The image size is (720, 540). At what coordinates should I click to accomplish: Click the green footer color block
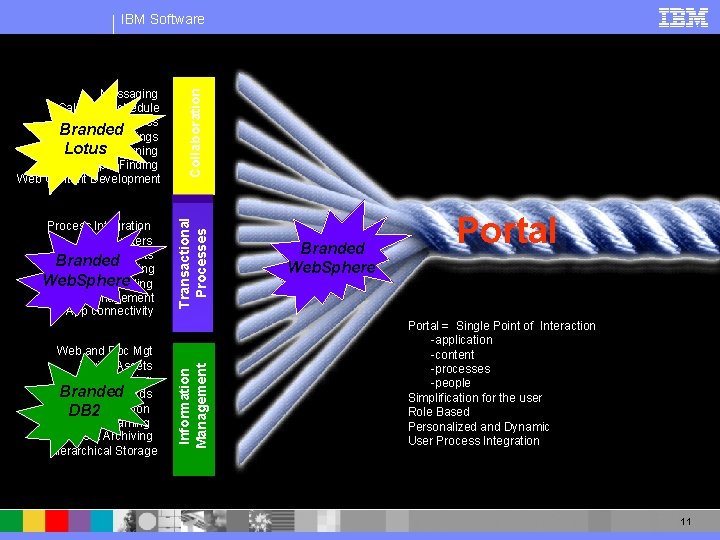[x=11, y=521]
